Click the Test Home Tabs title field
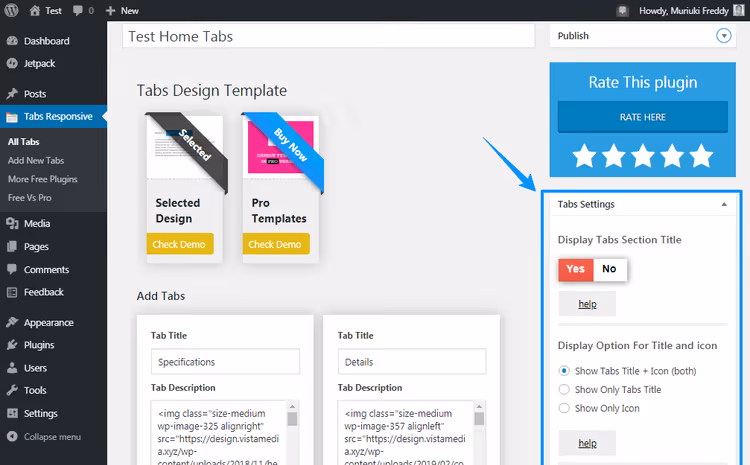Viewport: 750px width, 465px height. (x=329, y=36)
